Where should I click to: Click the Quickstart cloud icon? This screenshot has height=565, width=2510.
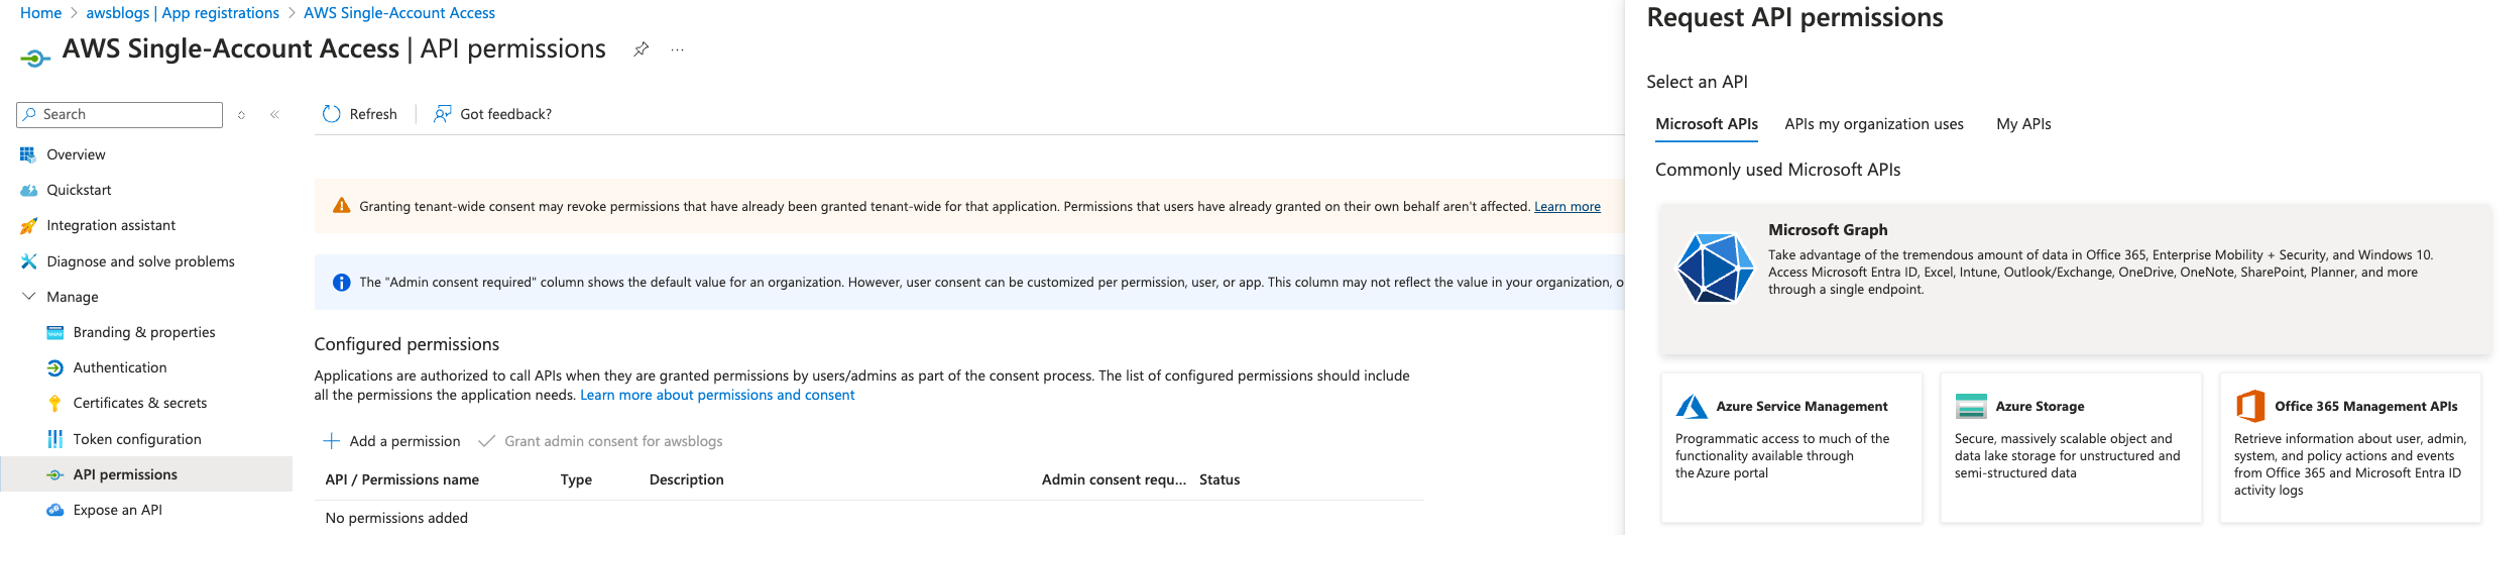pos(28,190)
